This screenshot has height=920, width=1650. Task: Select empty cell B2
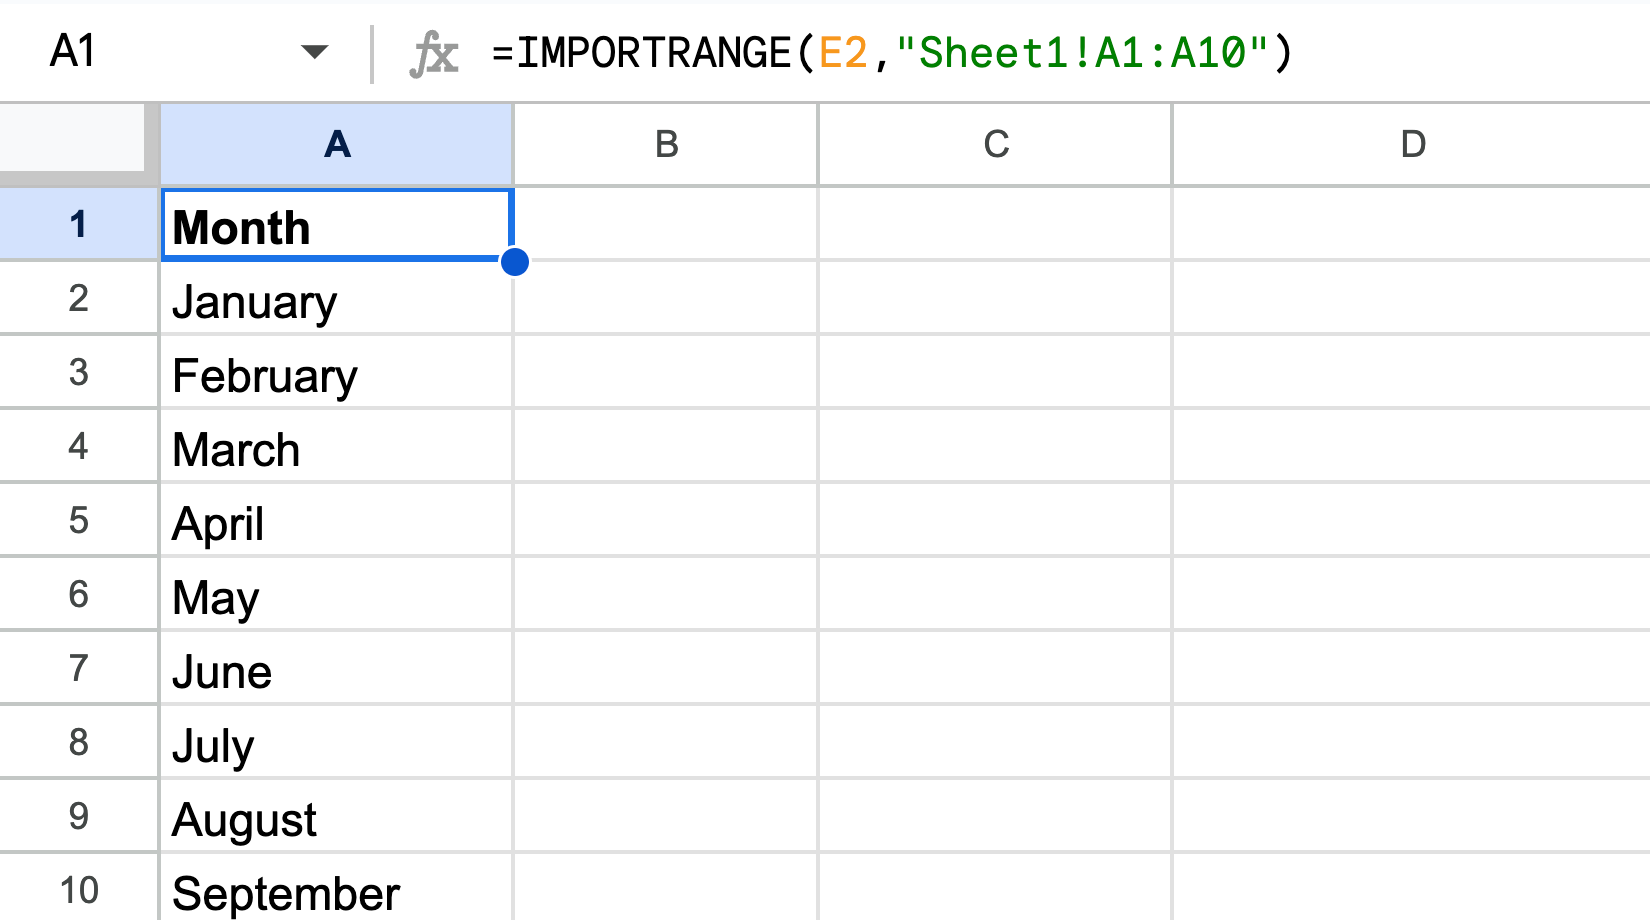665,298
